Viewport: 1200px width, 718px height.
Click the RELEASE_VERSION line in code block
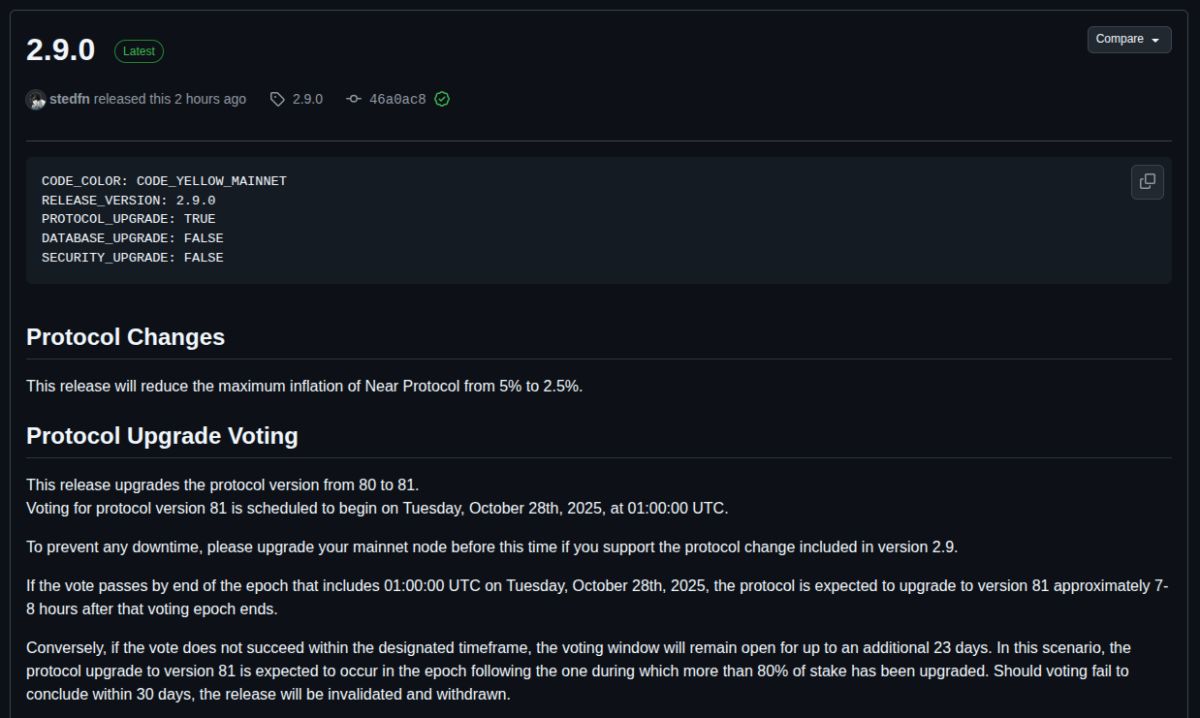tap(128, 200)
